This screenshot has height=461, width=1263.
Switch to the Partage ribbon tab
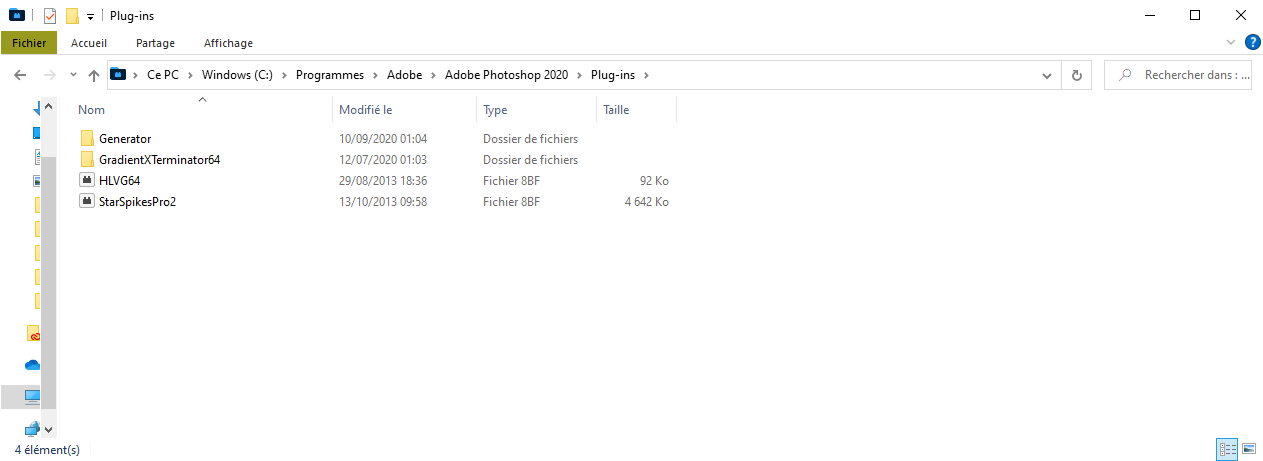155,43
